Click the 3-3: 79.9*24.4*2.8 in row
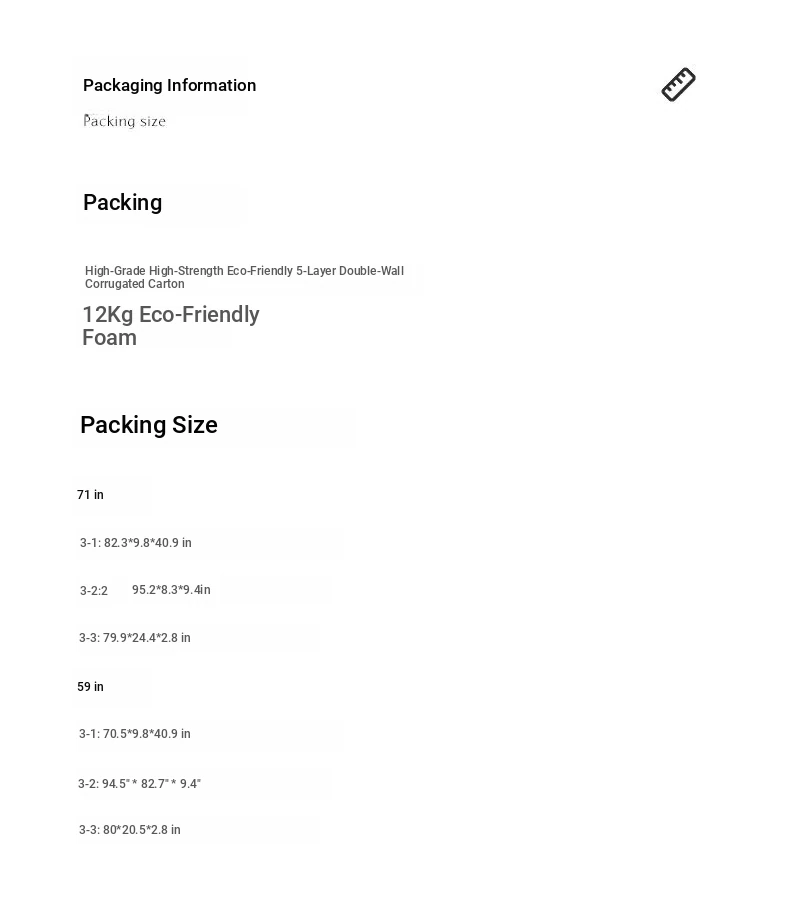Screen dimensions: 790x904 tap(134, 638)
